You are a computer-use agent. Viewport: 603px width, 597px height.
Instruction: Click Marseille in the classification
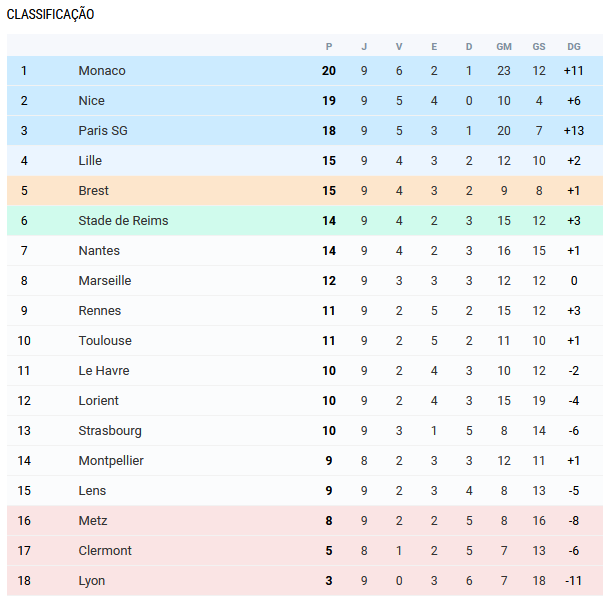[105, 281]
